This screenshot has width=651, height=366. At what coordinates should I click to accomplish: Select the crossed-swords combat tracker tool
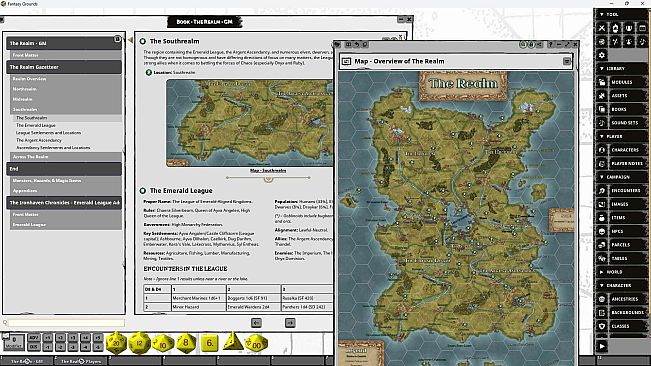[x=602, y=28]
